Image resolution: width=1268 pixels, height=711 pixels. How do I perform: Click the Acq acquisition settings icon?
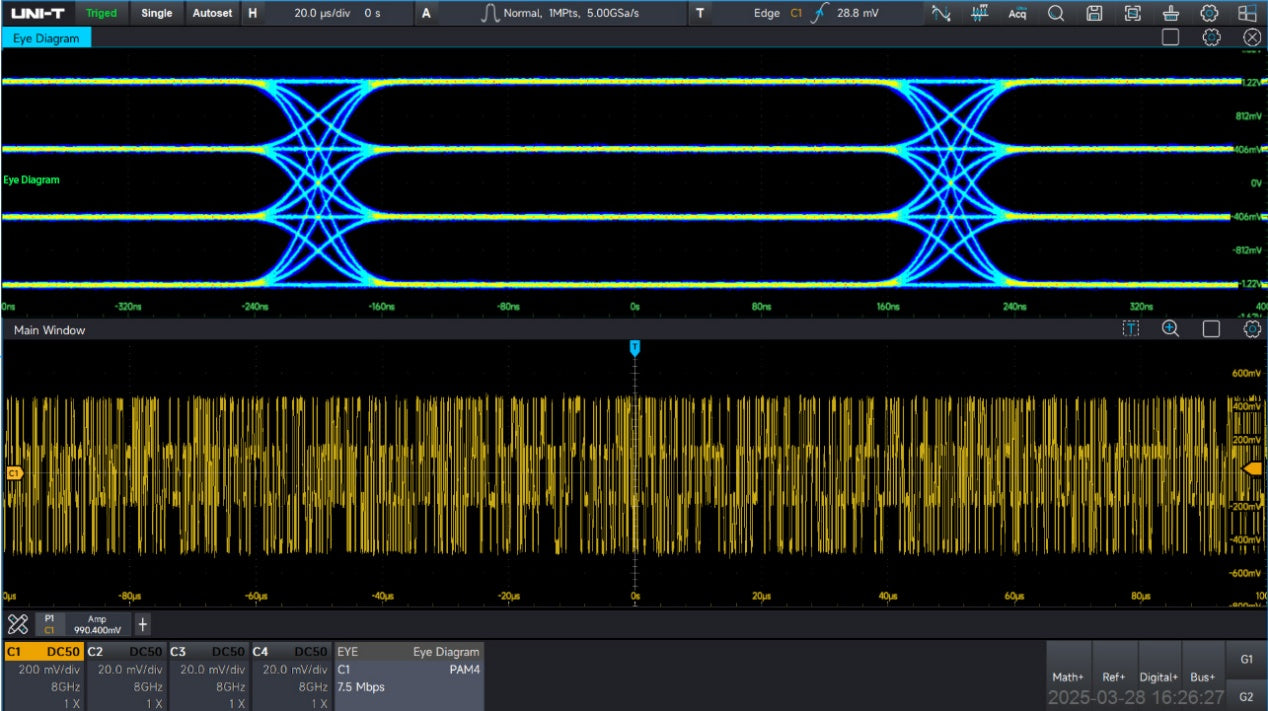1017,13
